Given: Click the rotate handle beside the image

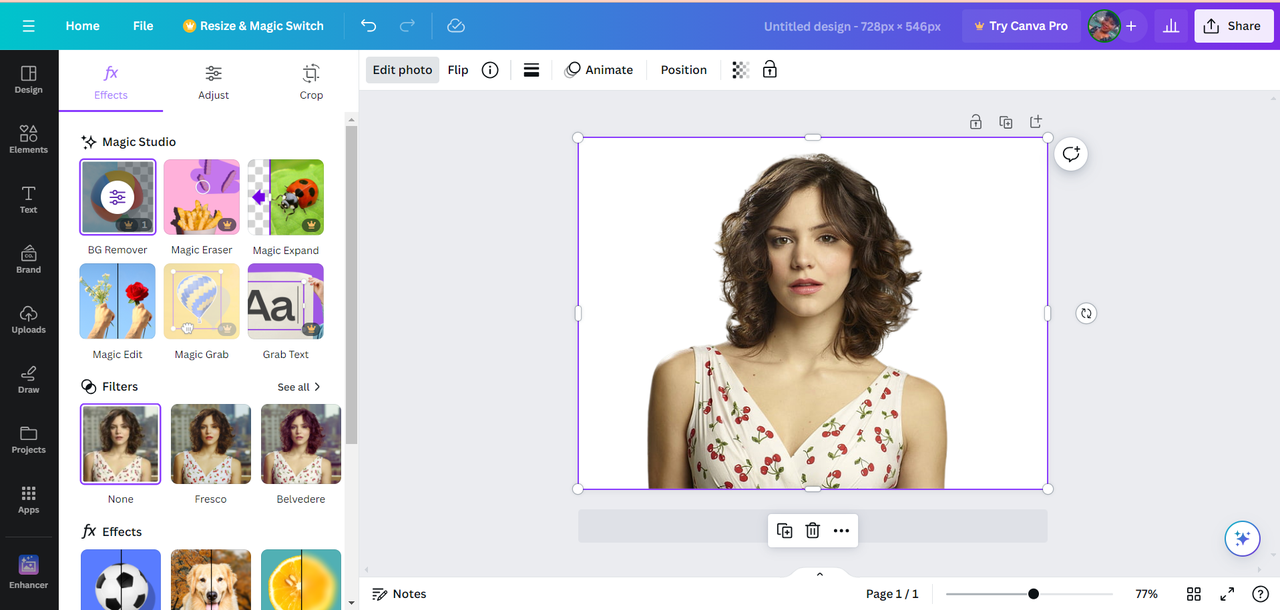Looking at the screenshot, I should [1086, 313].
